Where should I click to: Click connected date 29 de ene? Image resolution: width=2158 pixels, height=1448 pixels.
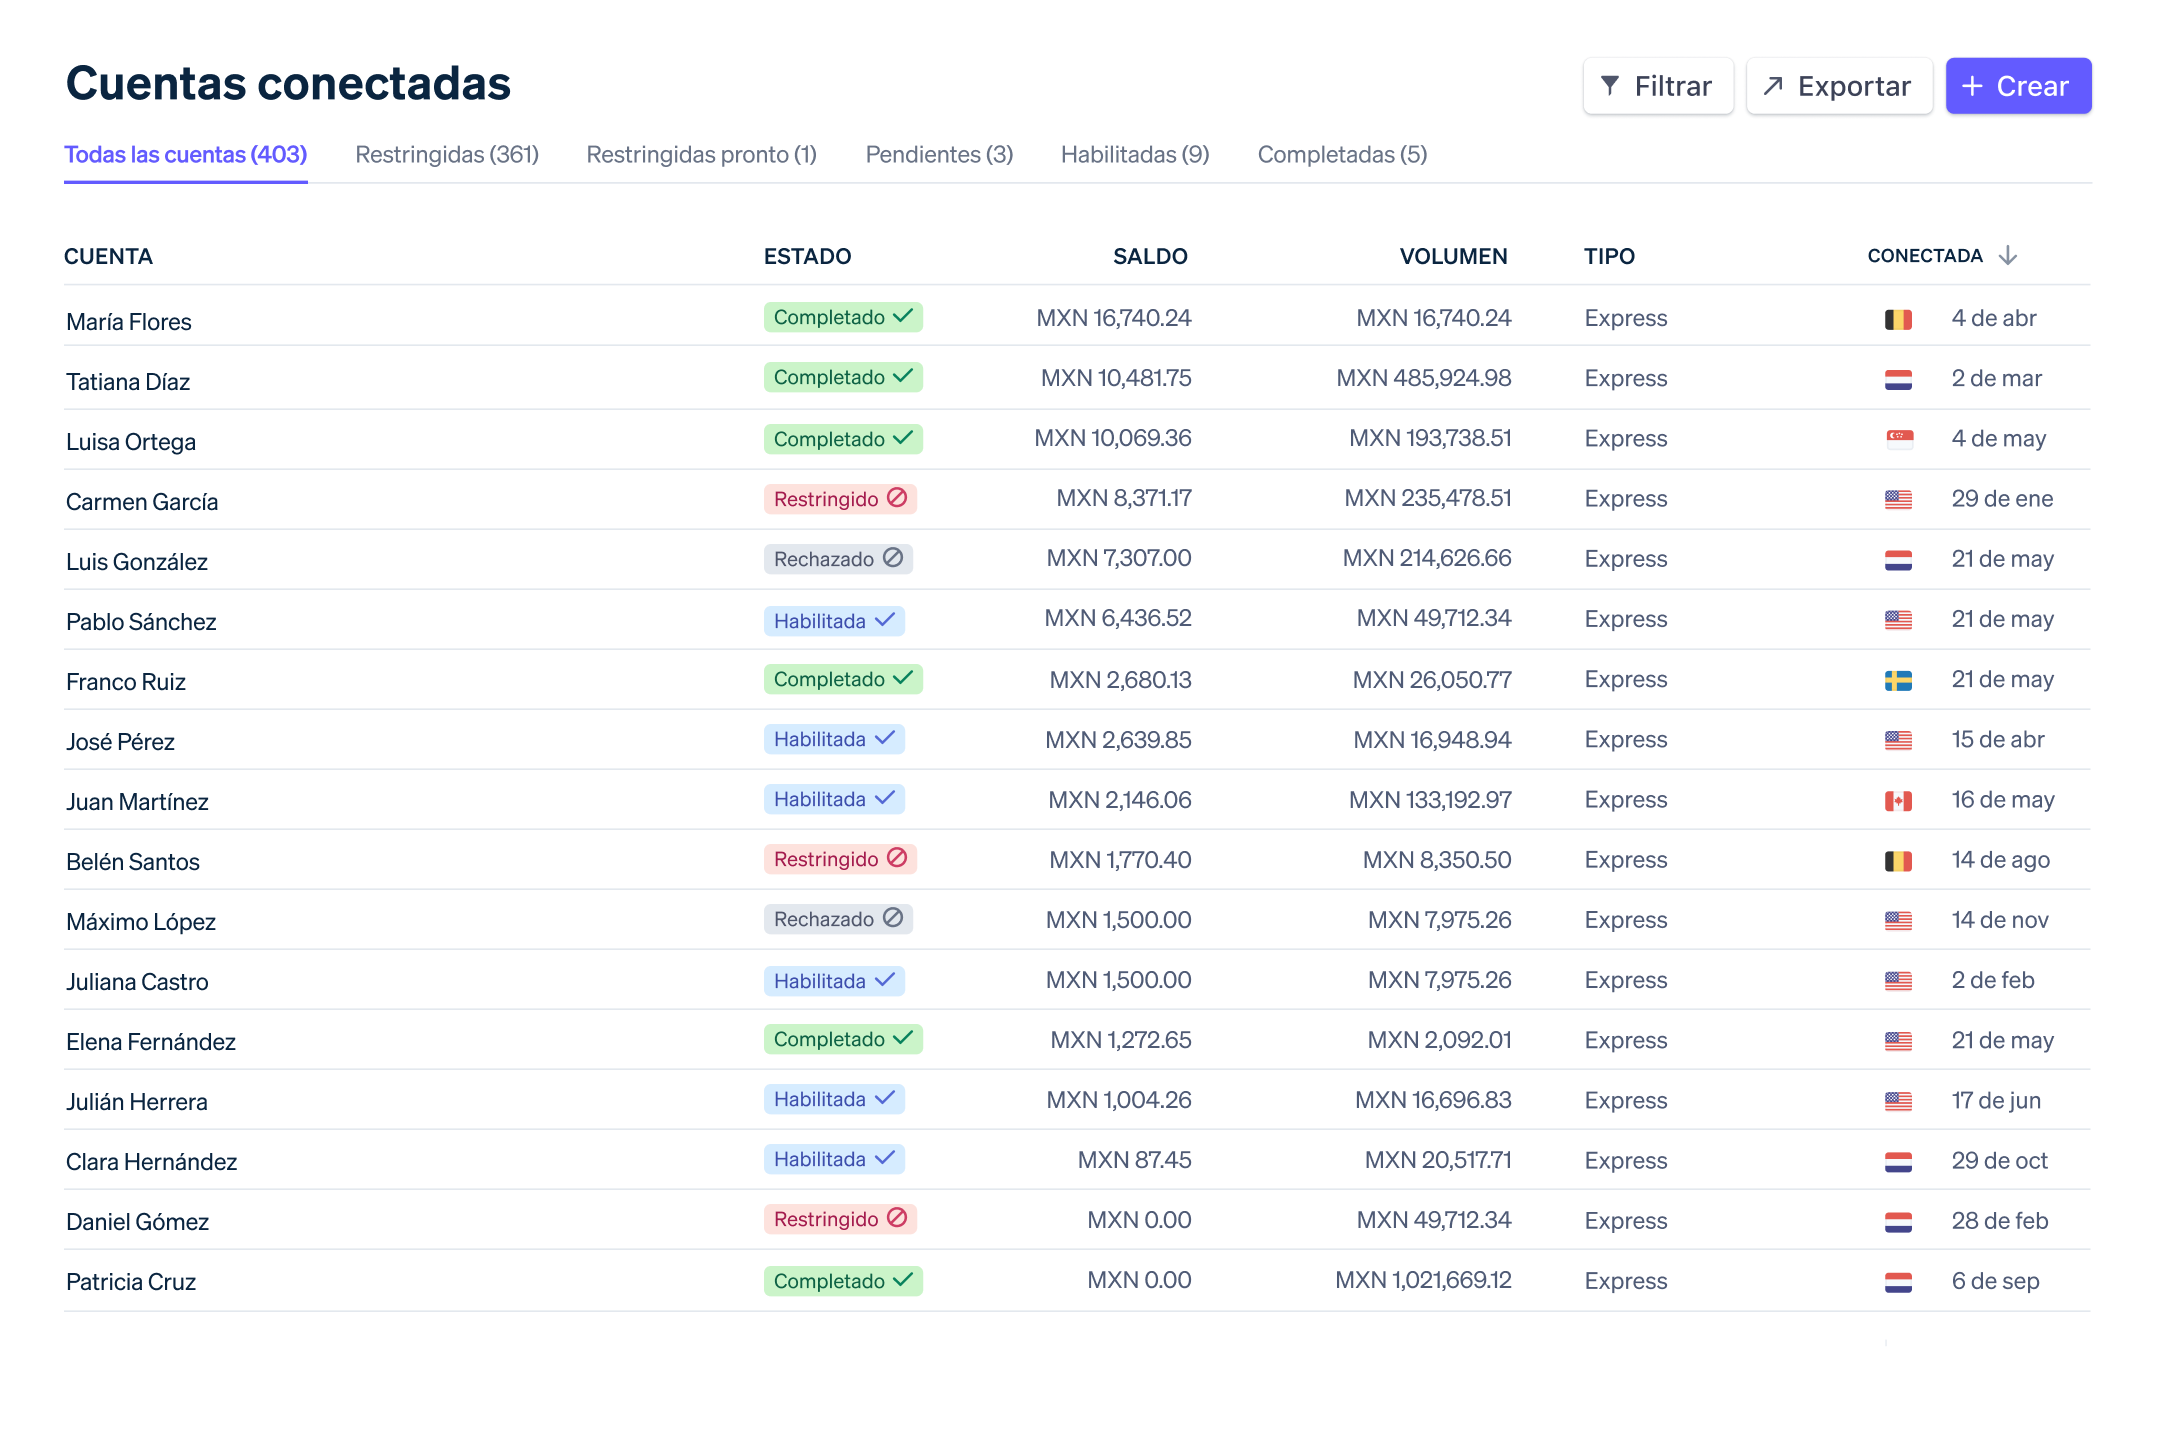[x=2002, y=498]
